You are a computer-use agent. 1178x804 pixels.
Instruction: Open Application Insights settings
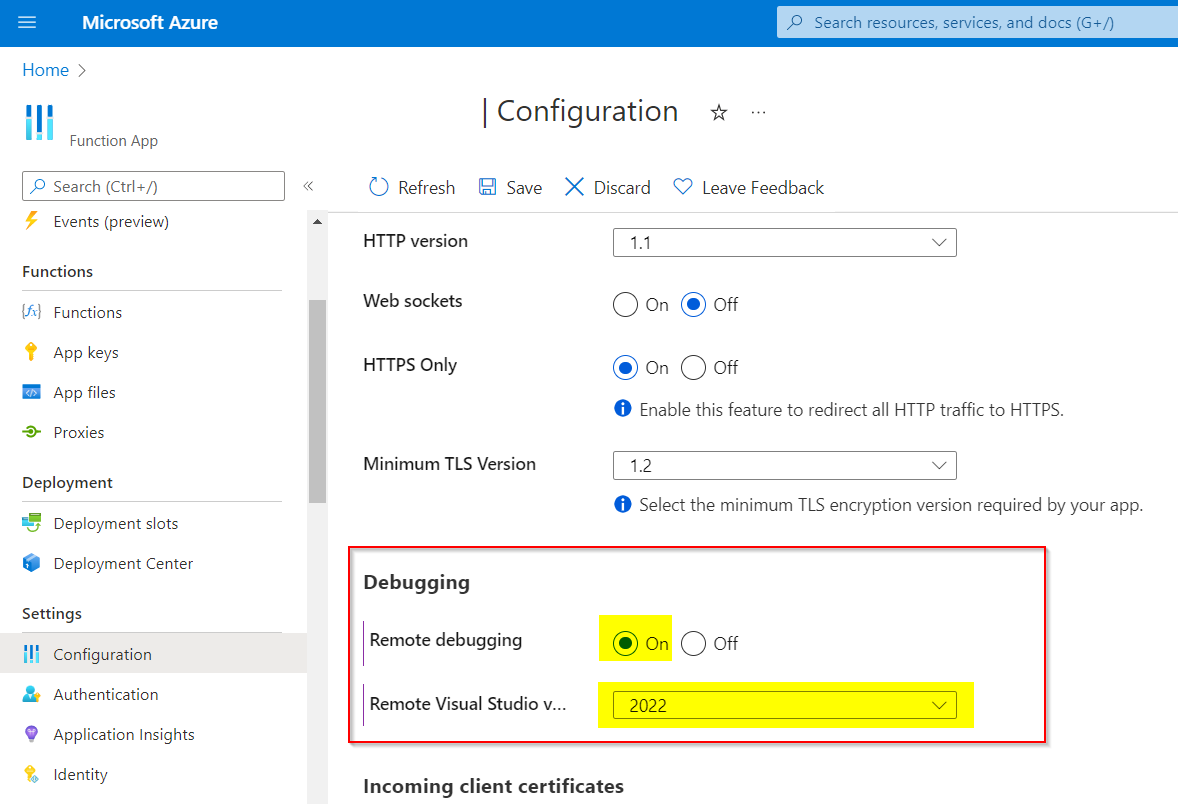click(x=124, y=733)
